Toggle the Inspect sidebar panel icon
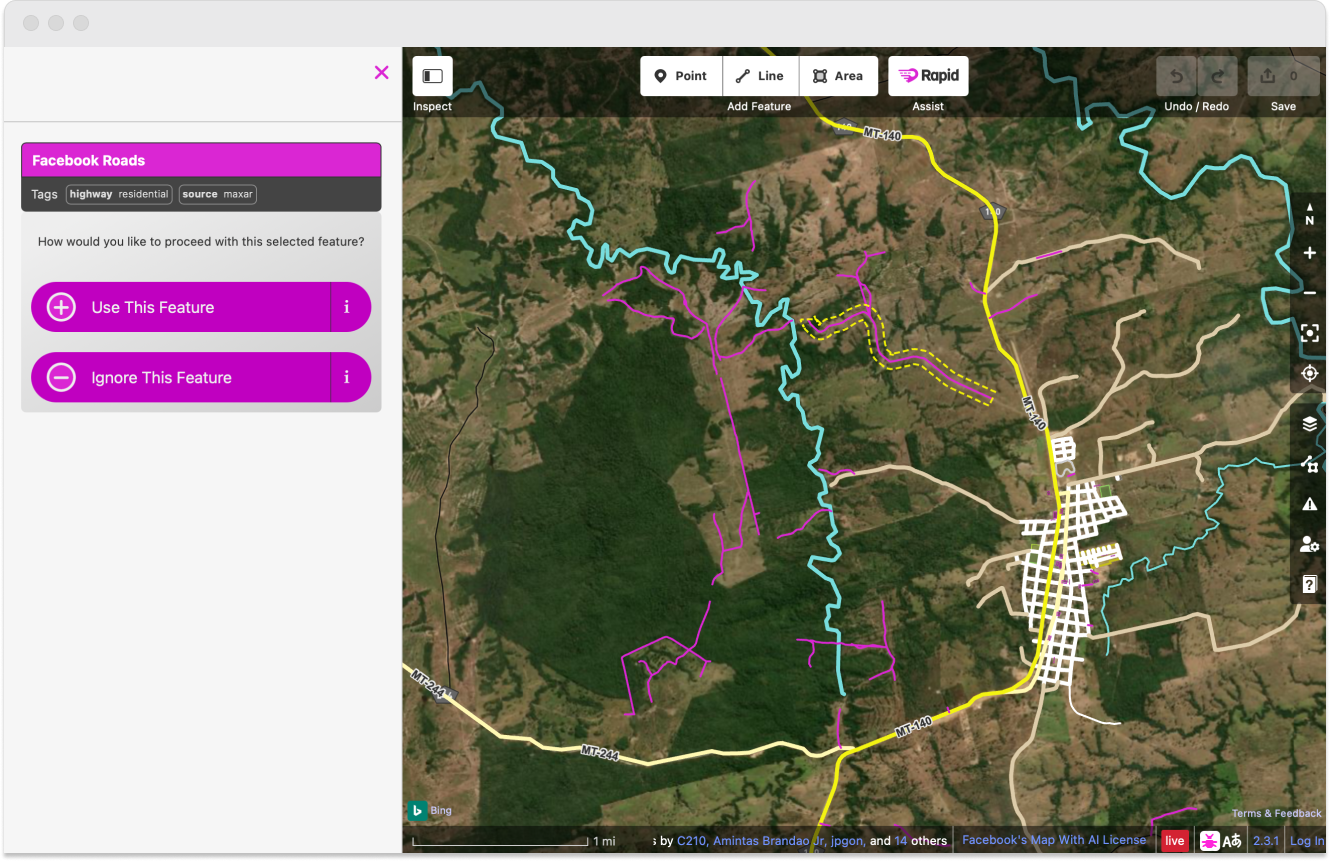1330x861 pixels. click(x=432, y=76)
